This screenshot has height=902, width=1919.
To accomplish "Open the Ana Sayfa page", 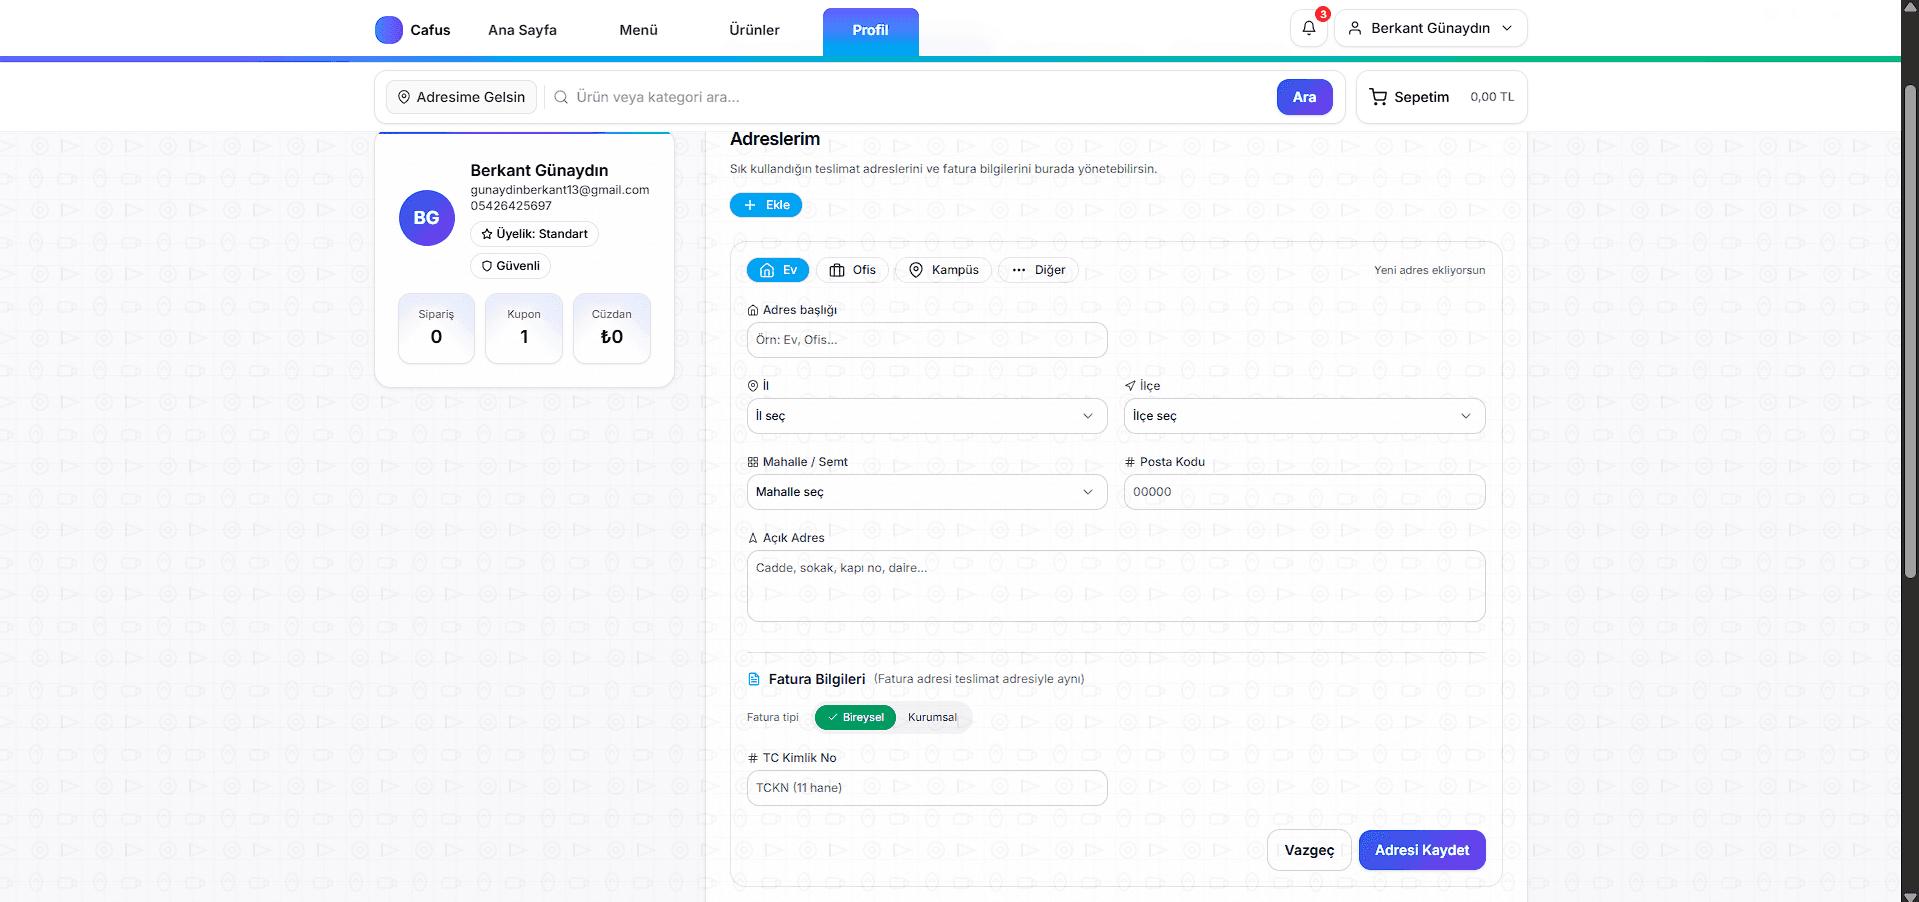I will click(522, 30).
